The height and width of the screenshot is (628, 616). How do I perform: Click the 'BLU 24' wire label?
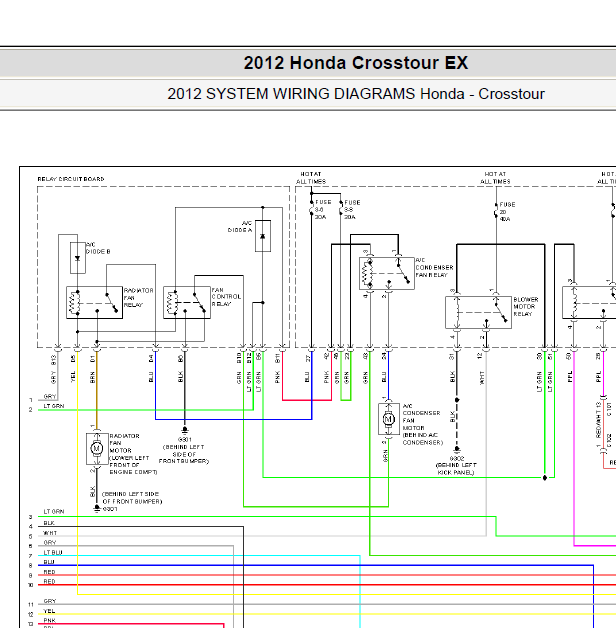[384, 367]
